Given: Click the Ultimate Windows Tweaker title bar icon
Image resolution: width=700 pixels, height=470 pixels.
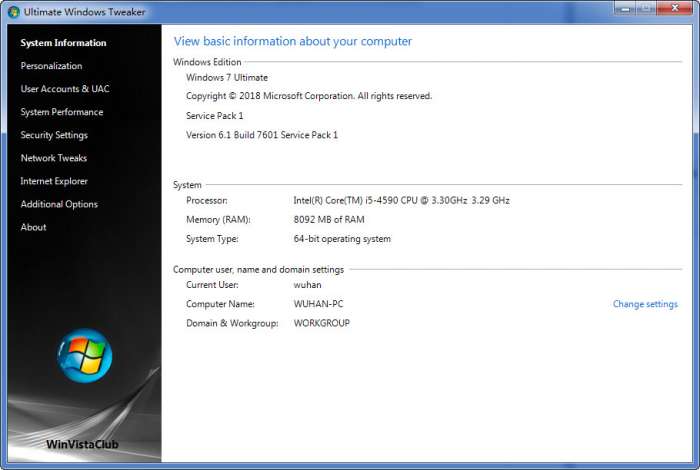Looking at the screenshot, I should pyautogui.click(x=14, y=12).
